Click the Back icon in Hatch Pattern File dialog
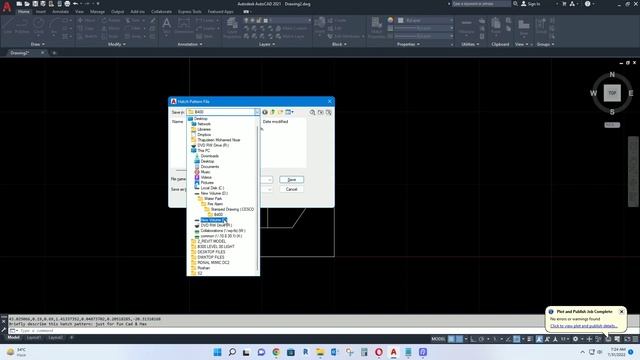 click(265, 112)
